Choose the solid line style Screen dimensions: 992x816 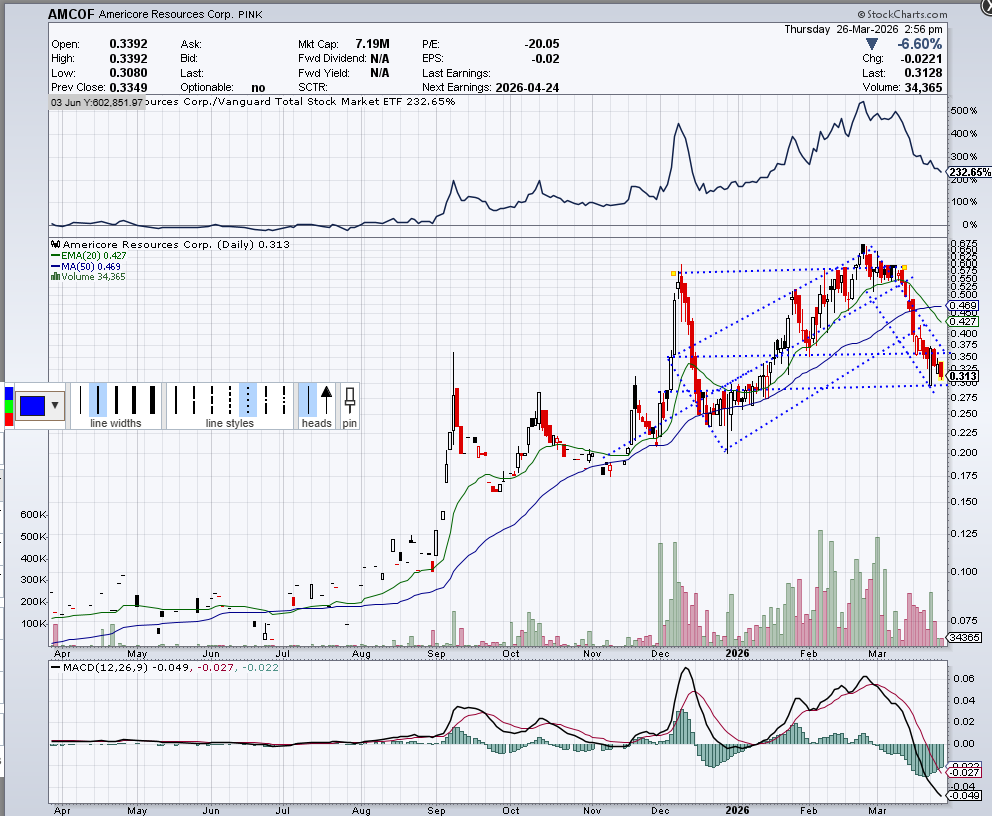pos(176,400)
